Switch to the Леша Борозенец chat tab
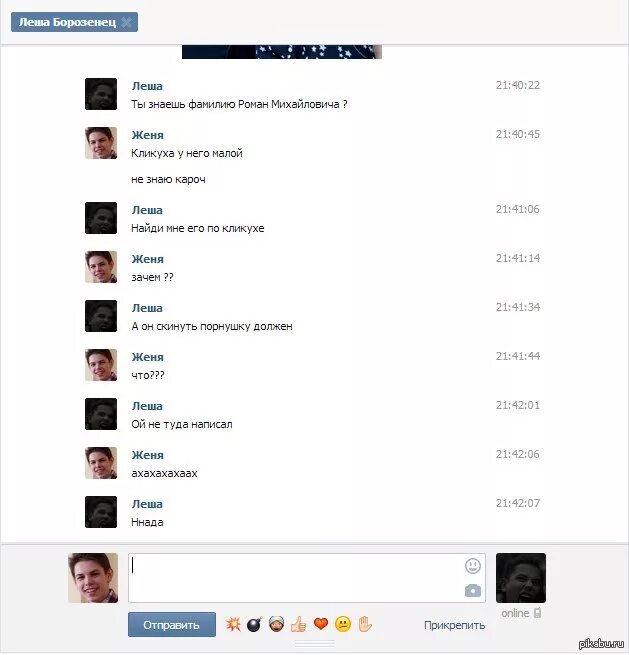The image size is (629, 655). pyautogui.click(x=68, y=22)
